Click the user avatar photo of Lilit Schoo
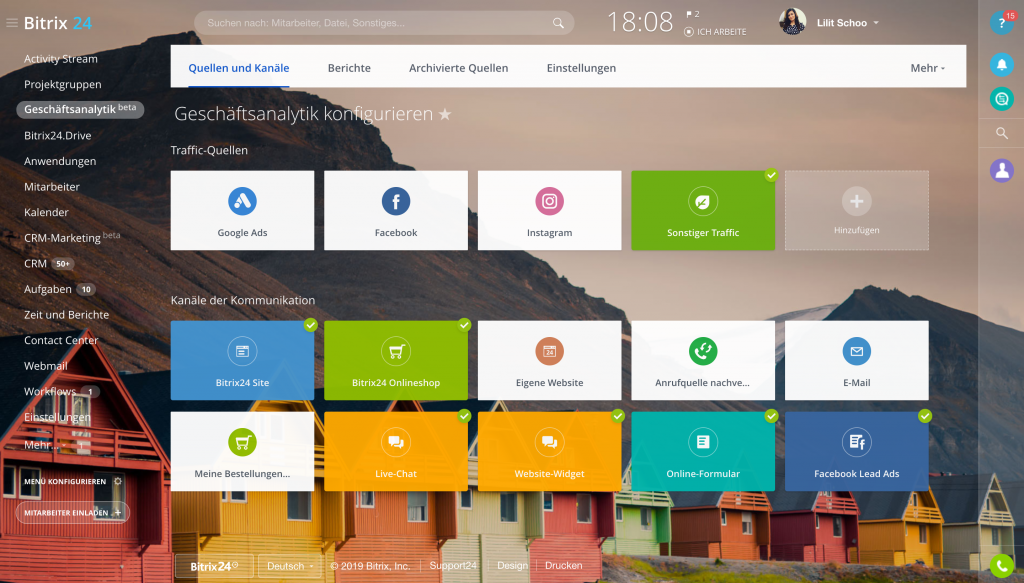 [x=792, y=22]
